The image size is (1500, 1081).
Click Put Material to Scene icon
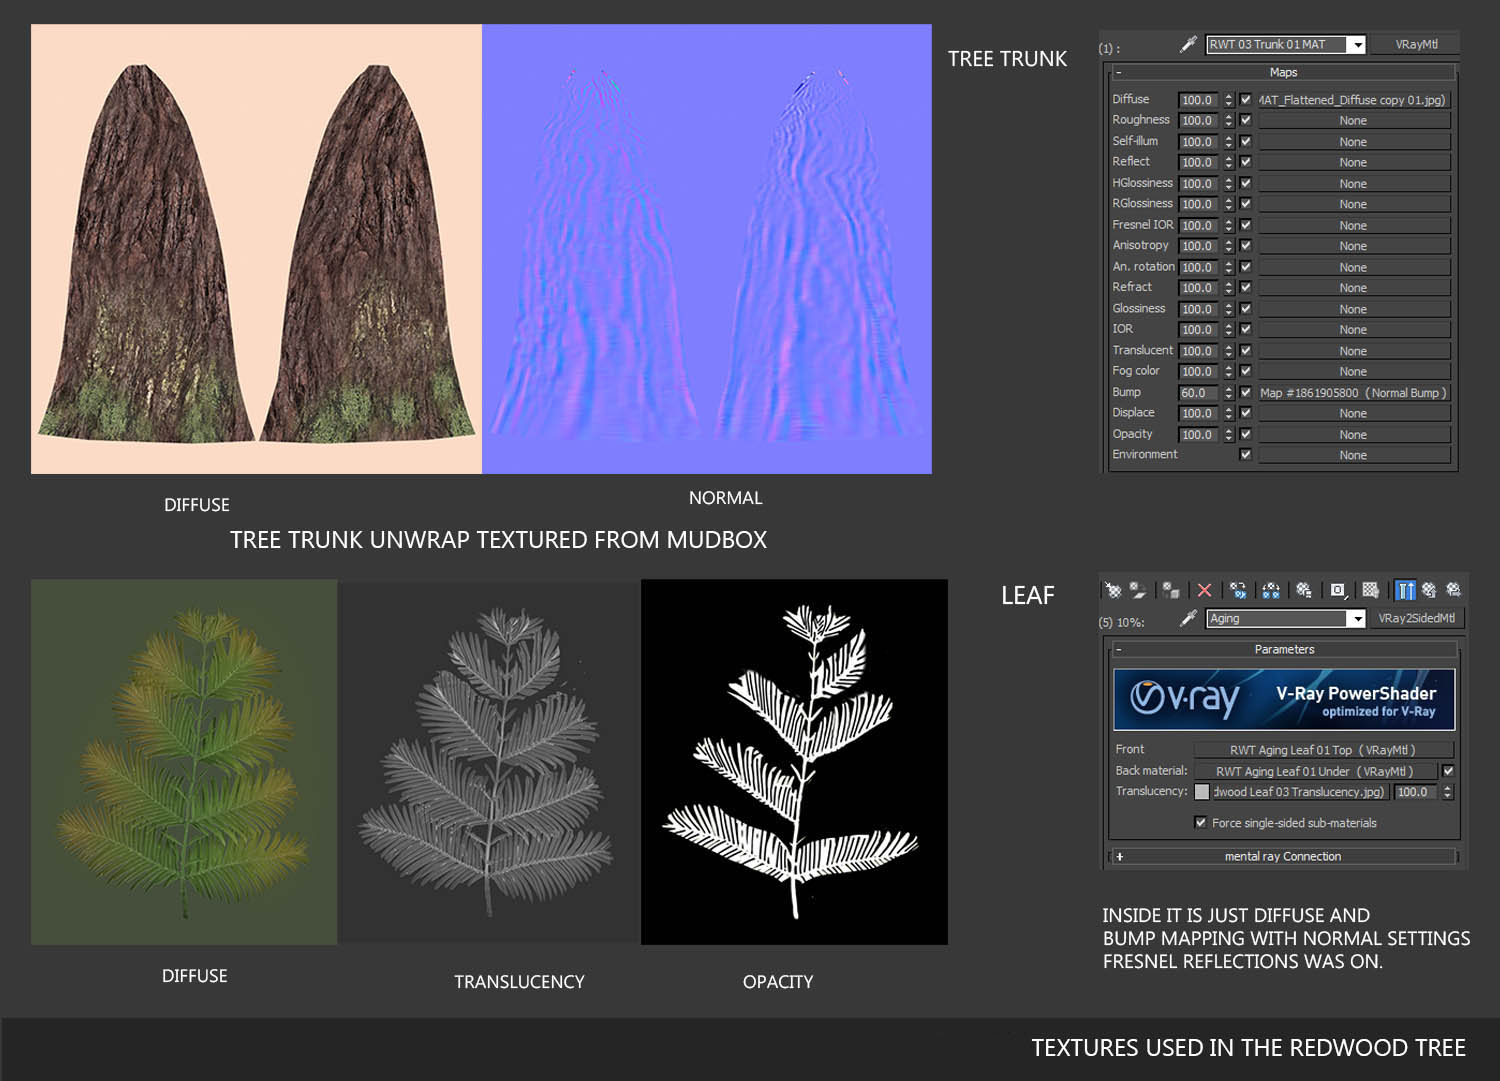1138,590
